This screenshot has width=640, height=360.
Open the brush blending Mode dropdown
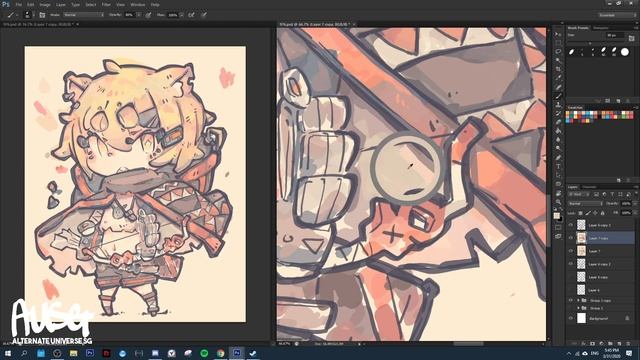(x=83, y=15)
